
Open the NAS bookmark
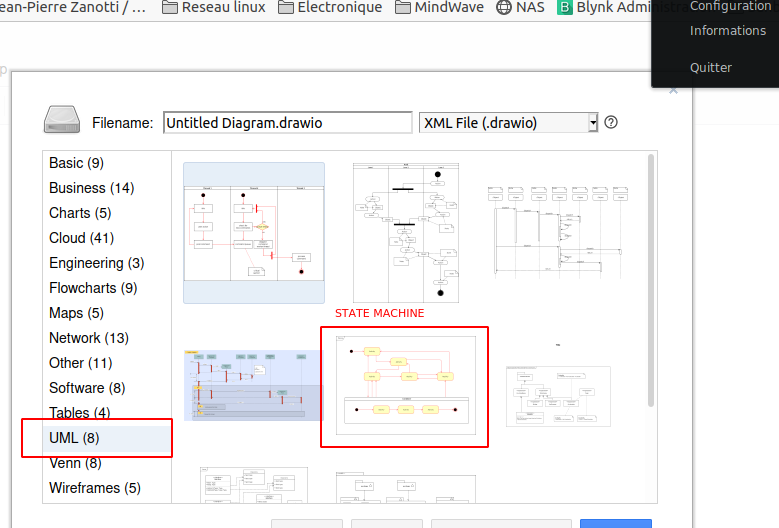(x=520, y=7)
